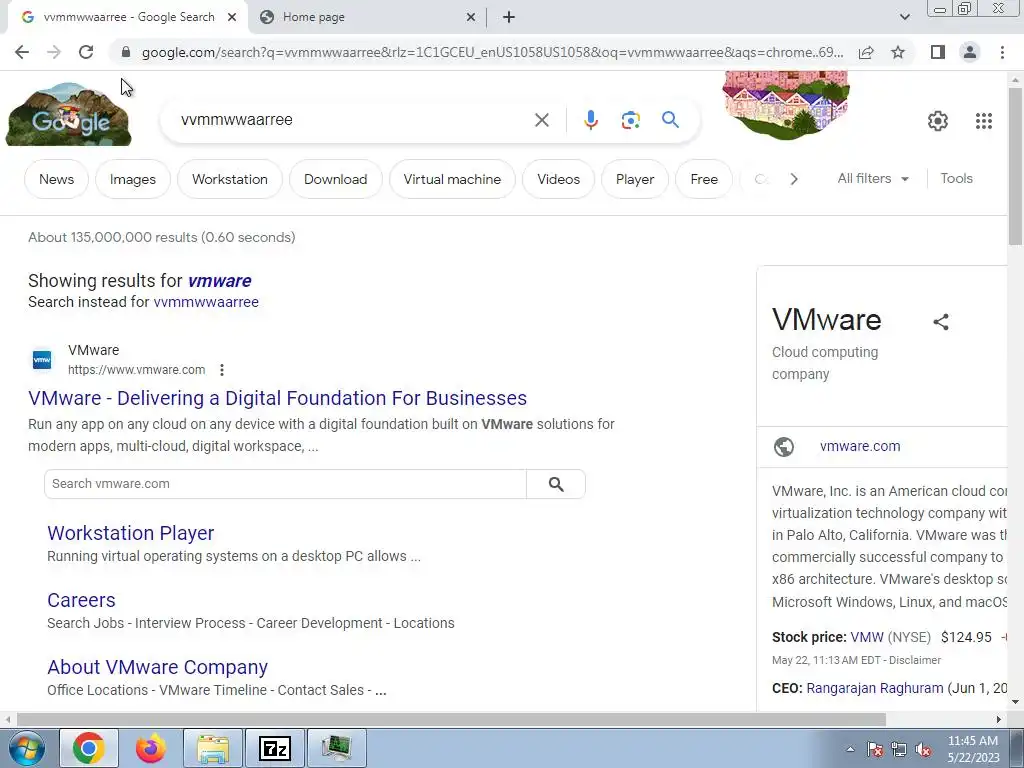1024x768 pixels.
Task: Click the search vmware.com magnifier button
Action: pos(556,484)
